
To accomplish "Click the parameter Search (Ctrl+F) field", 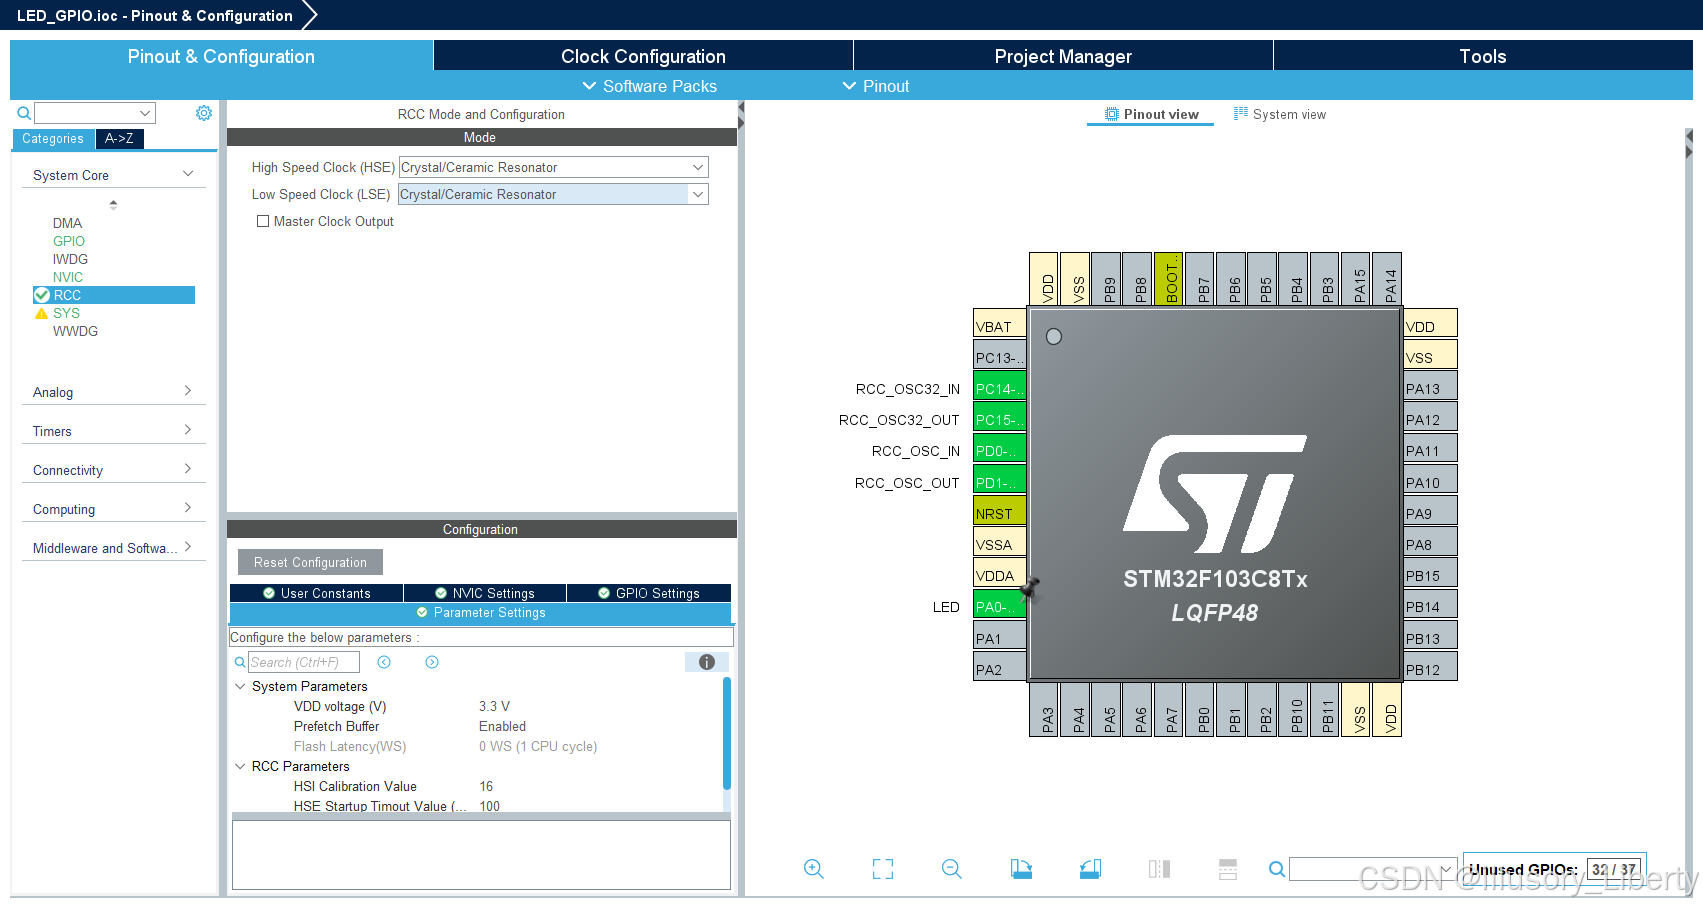I will [x=304, y=662].
